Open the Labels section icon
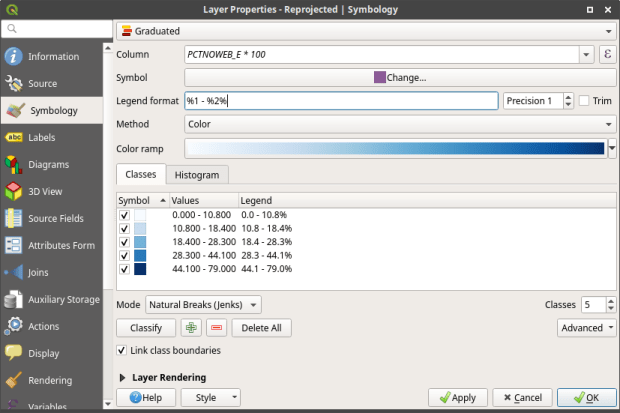Viewport: 620px width, 413px height. click(13, 137)
